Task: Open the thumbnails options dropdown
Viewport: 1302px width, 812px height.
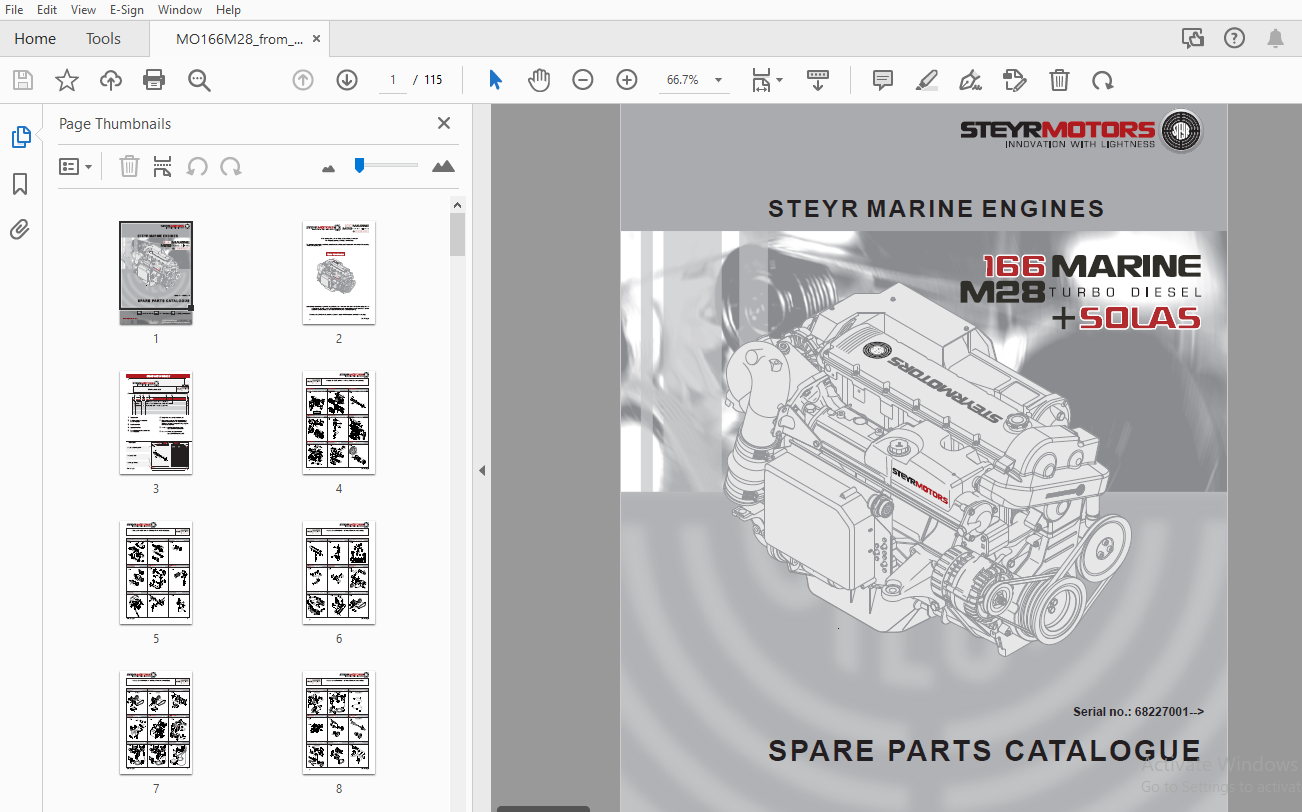Action: pos(76,167)
